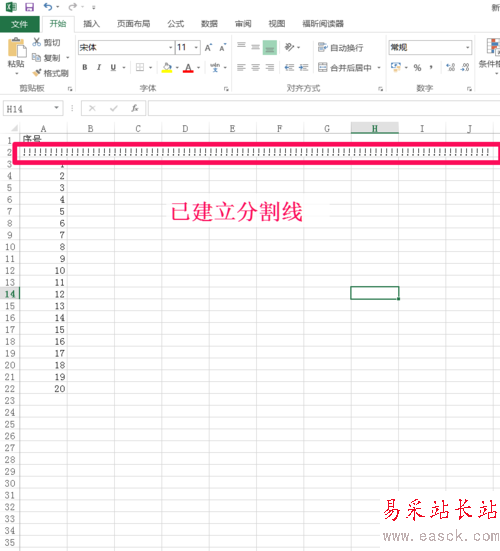Decrease font size with smaller A icon
The image size is (500, 551).
223,47
